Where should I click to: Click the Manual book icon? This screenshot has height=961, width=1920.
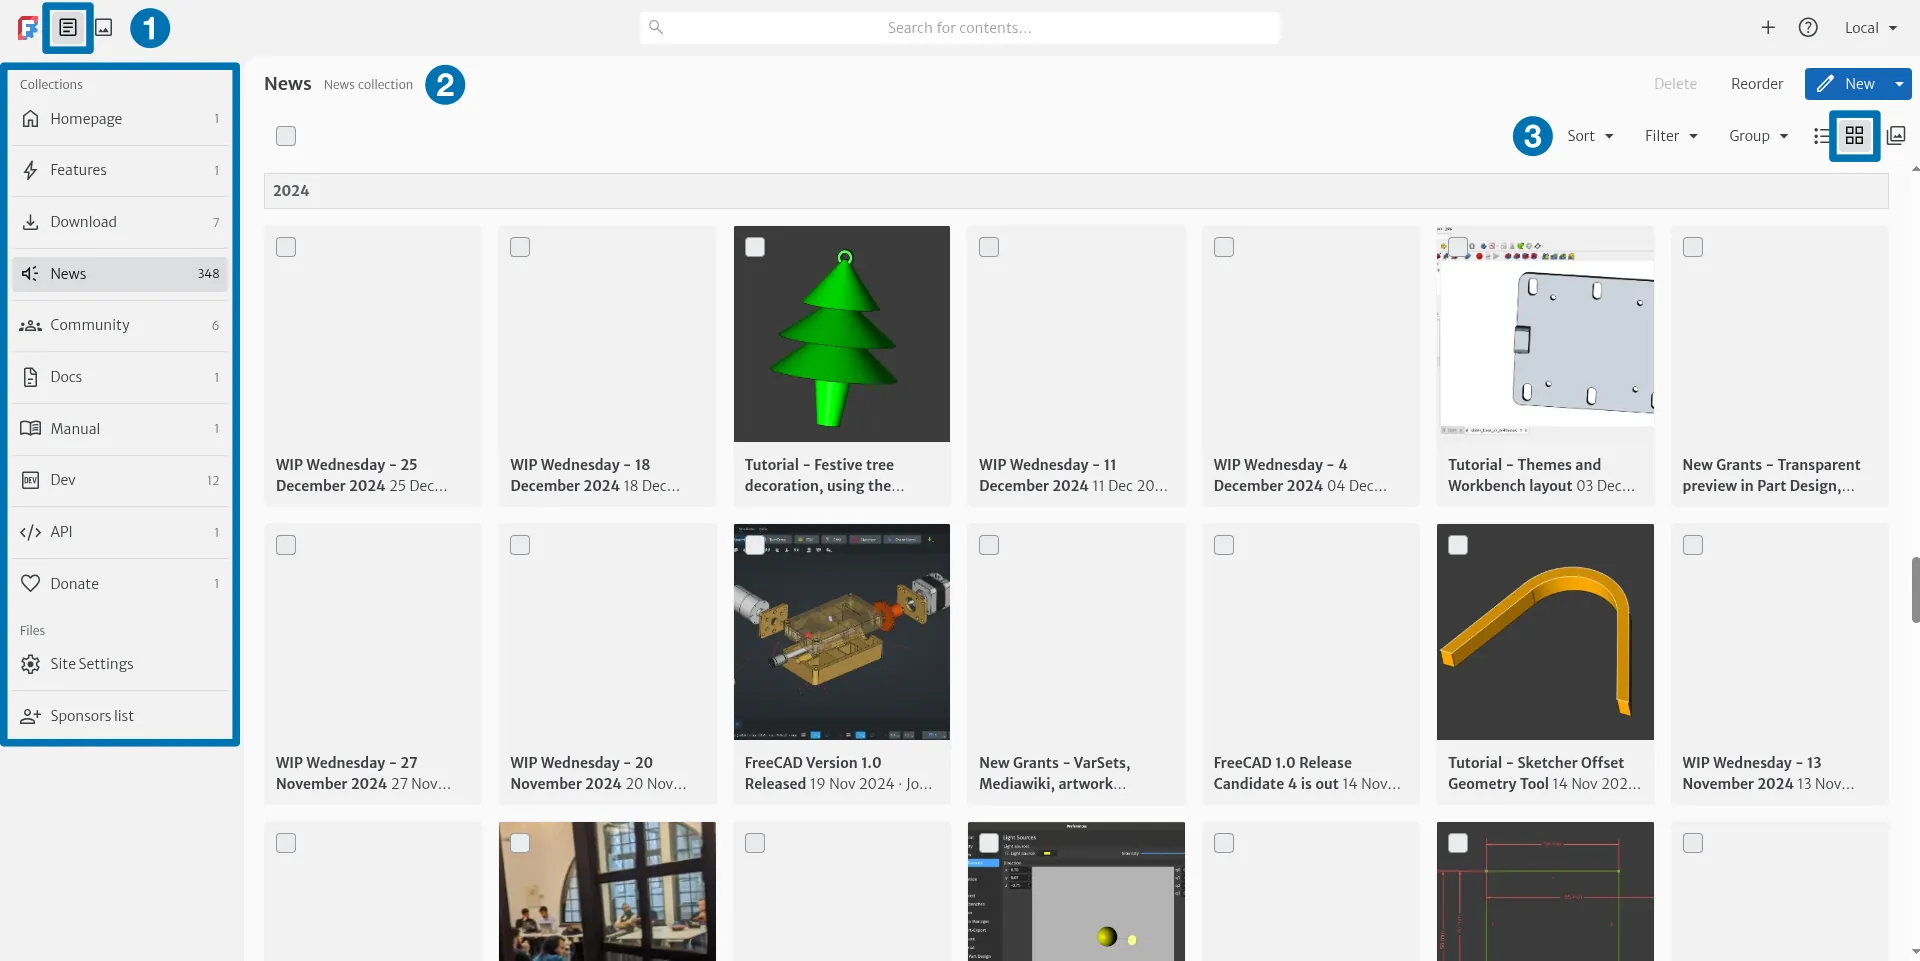pyautogui.click(x=31, y=429)
